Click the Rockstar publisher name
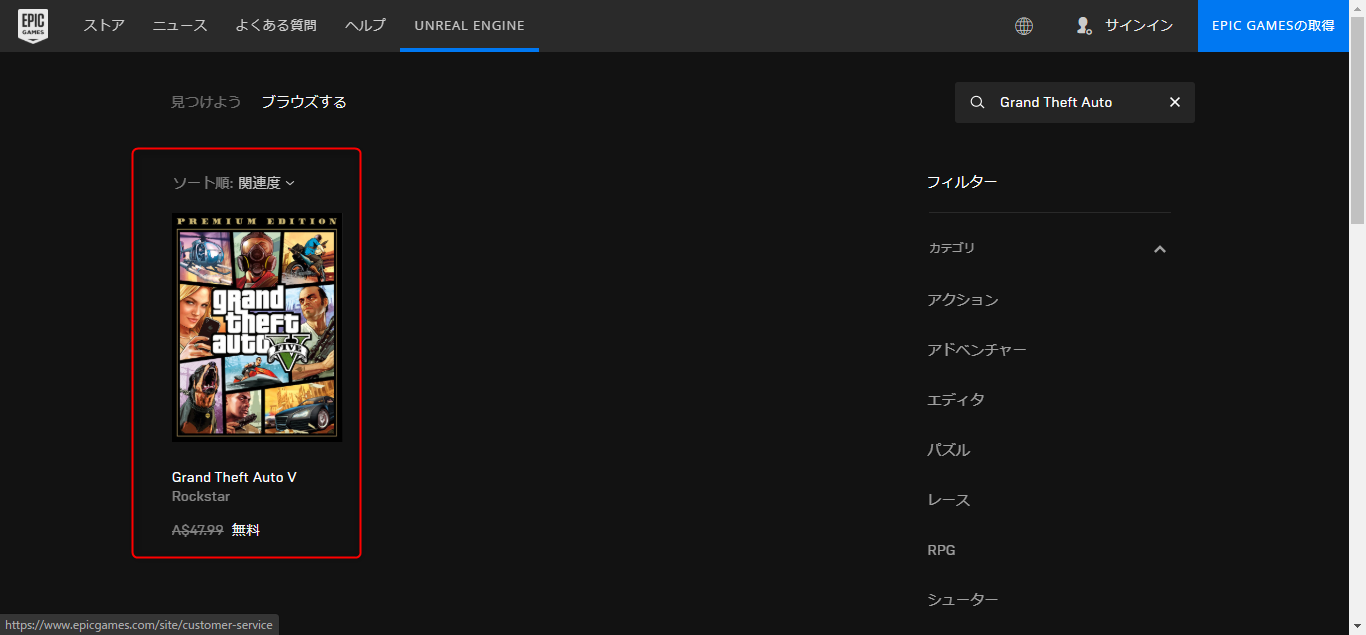1366x635 pixels. [x=201, y=497]
